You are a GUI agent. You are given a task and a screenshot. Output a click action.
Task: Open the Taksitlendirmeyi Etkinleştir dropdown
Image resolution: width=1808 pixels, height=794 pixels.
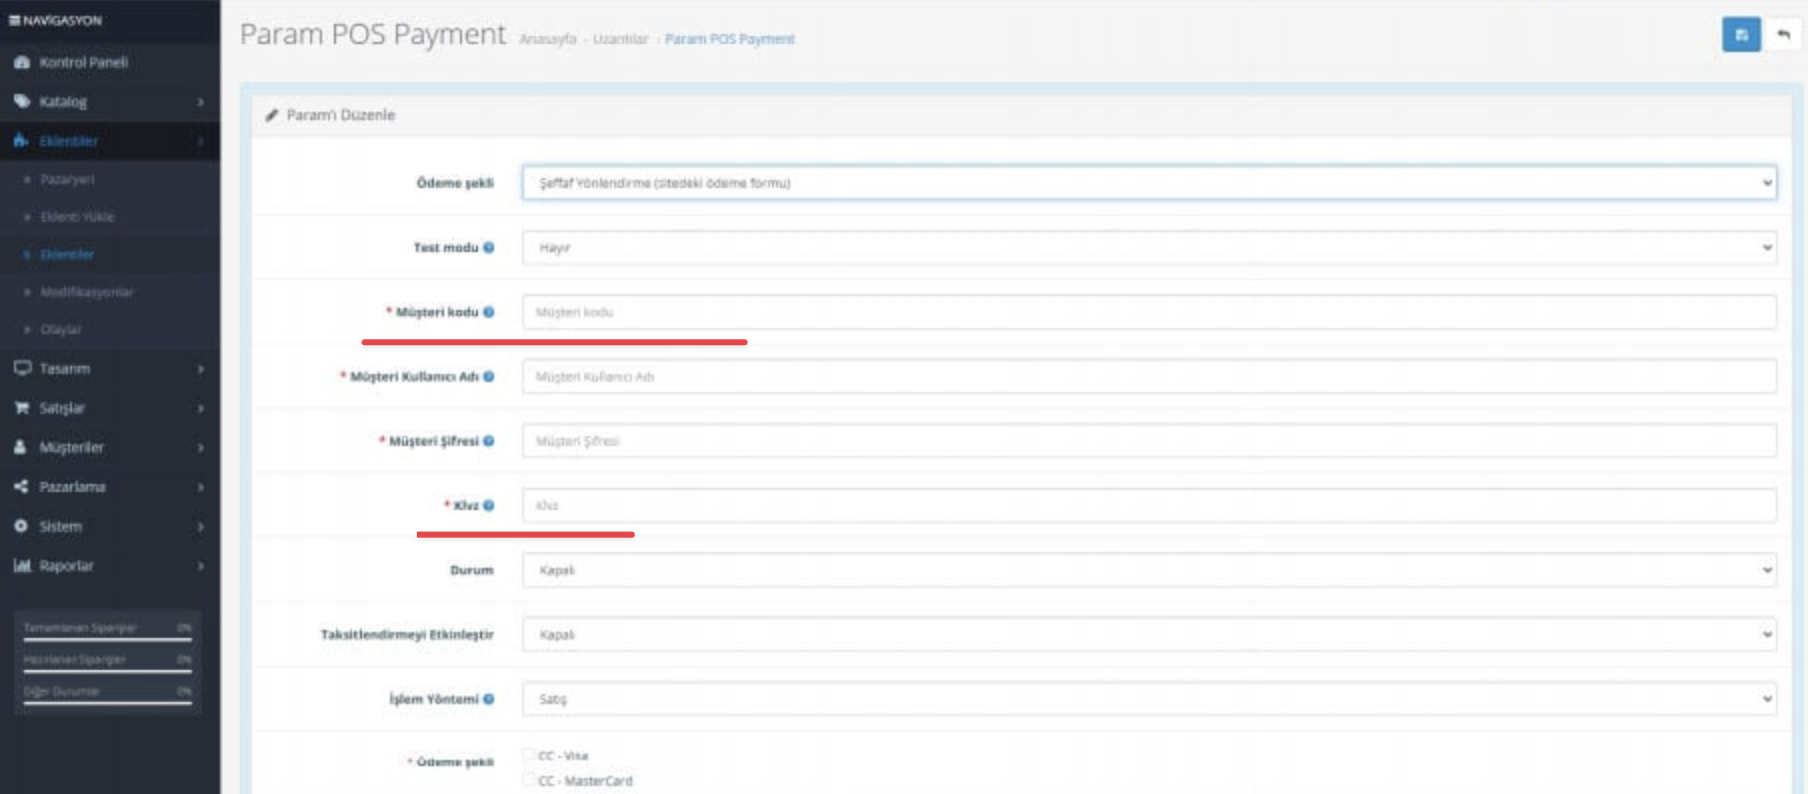click(x=1148, y=635)
